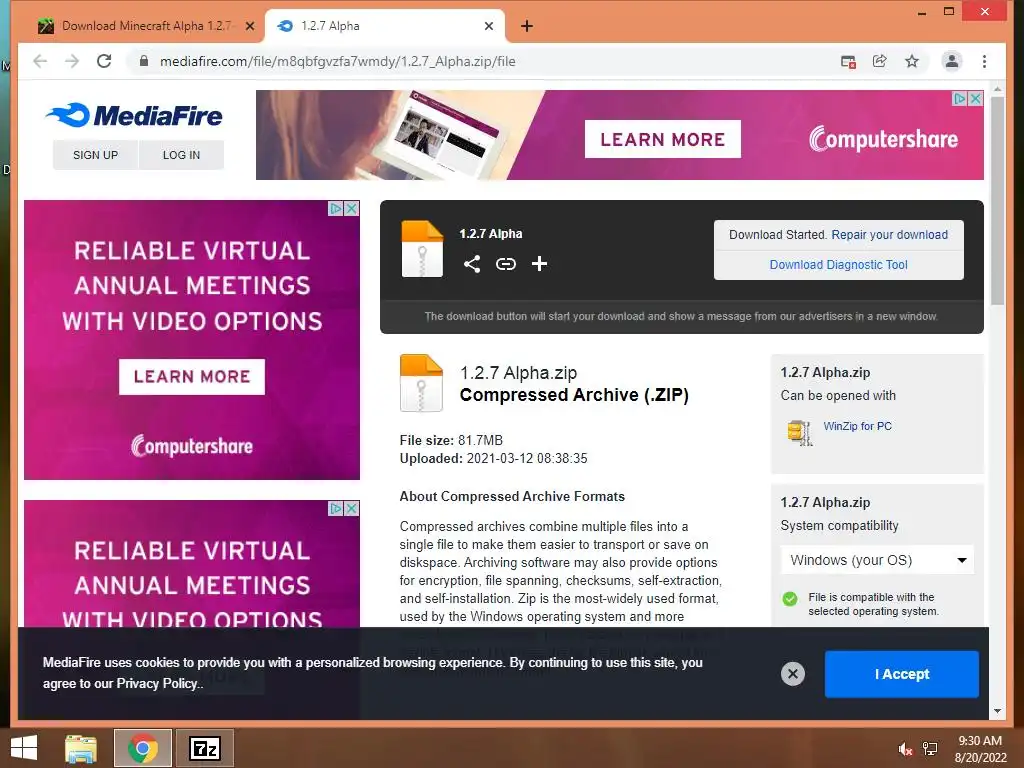
Task: Click the padlock site info icon
Action: [144, 61]
